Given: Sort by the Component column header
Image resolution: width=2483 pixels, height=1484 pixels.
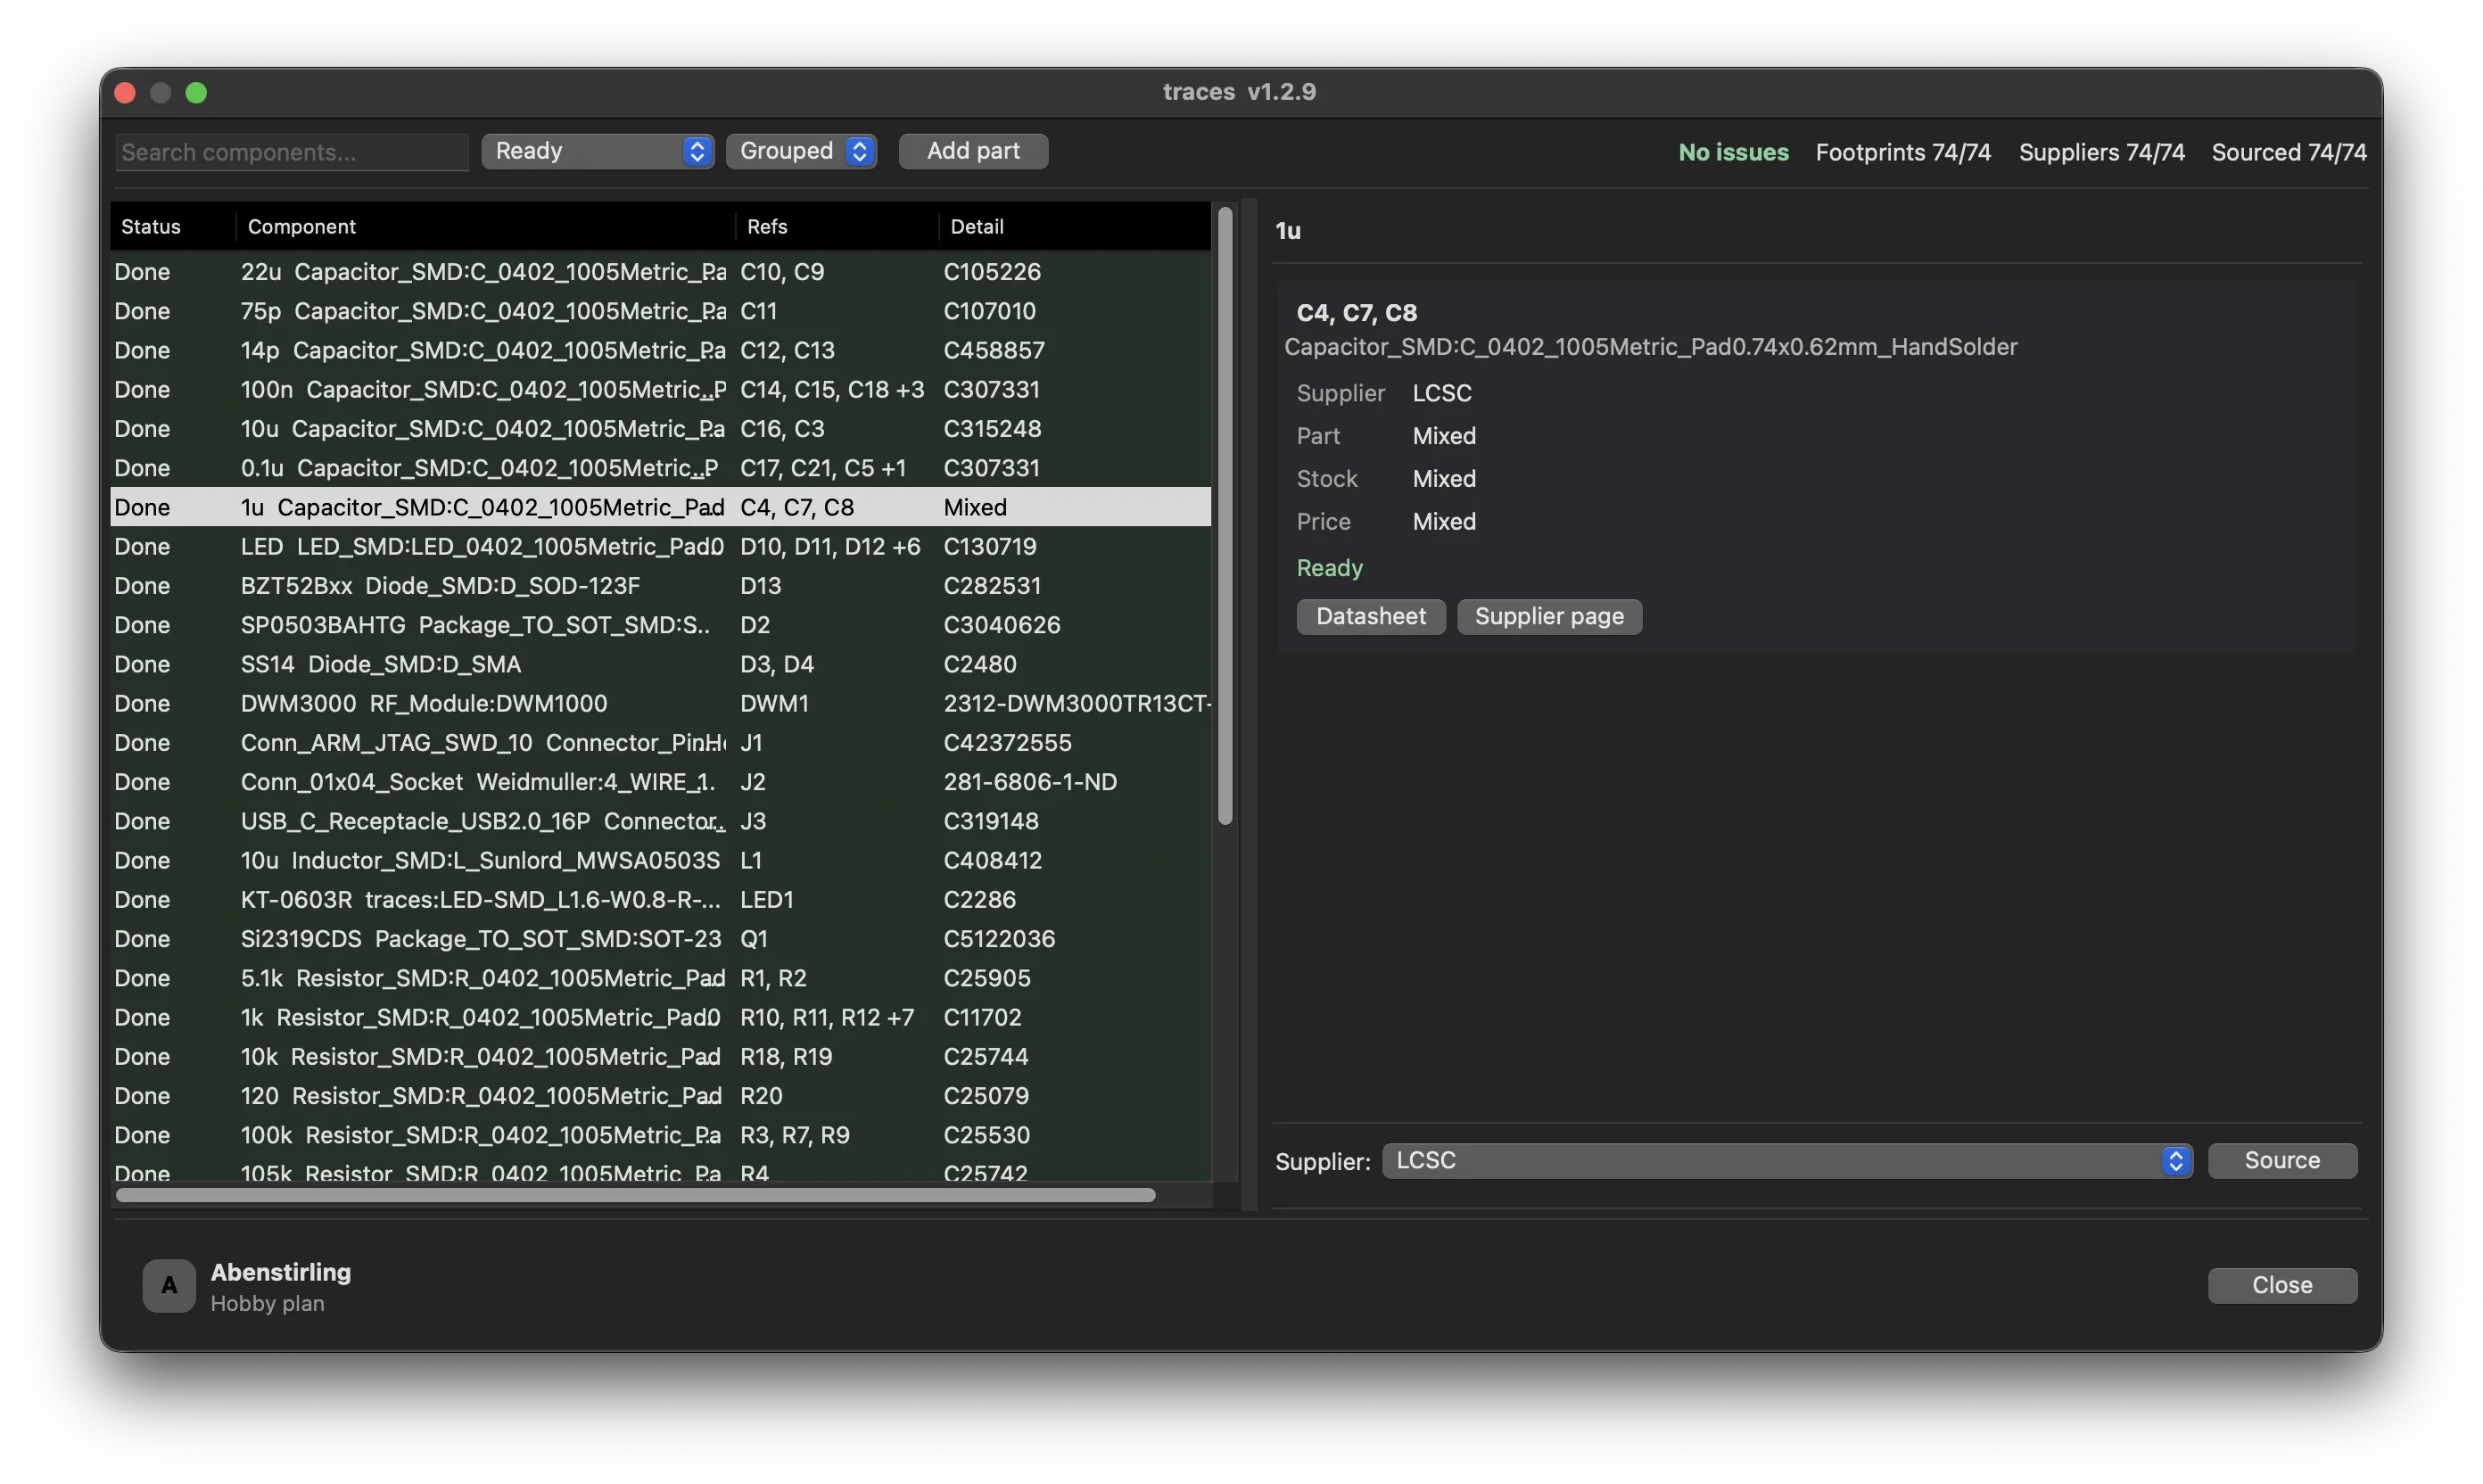Looking at the screenshot, I should [301, 226].
